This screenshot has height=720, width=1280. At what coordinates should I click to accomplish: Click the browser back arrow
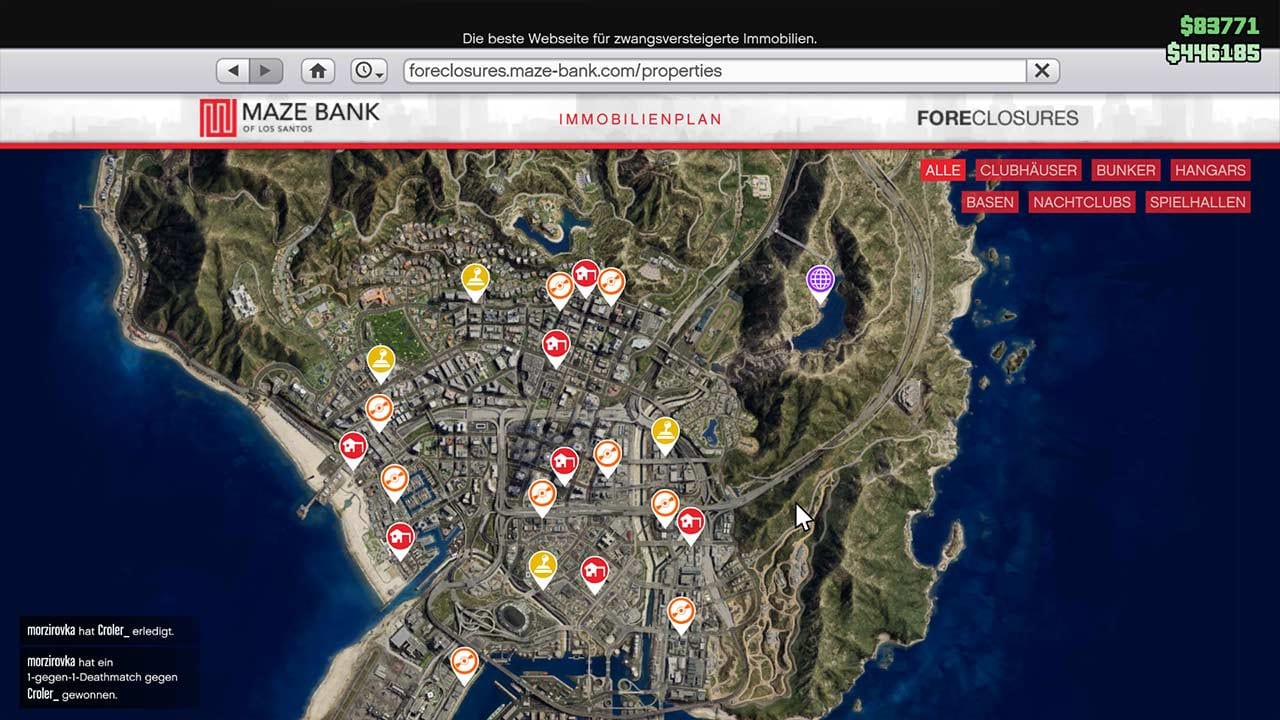(234, 71)
